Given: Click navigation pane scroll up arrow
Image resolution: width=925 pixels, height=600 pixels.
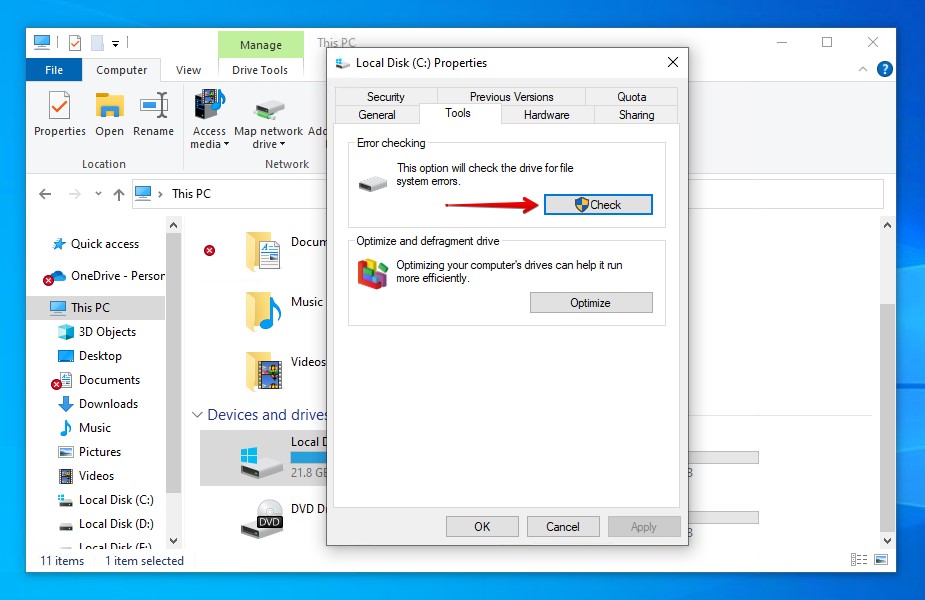Looking at the screenshot, I should coord(173,225).
